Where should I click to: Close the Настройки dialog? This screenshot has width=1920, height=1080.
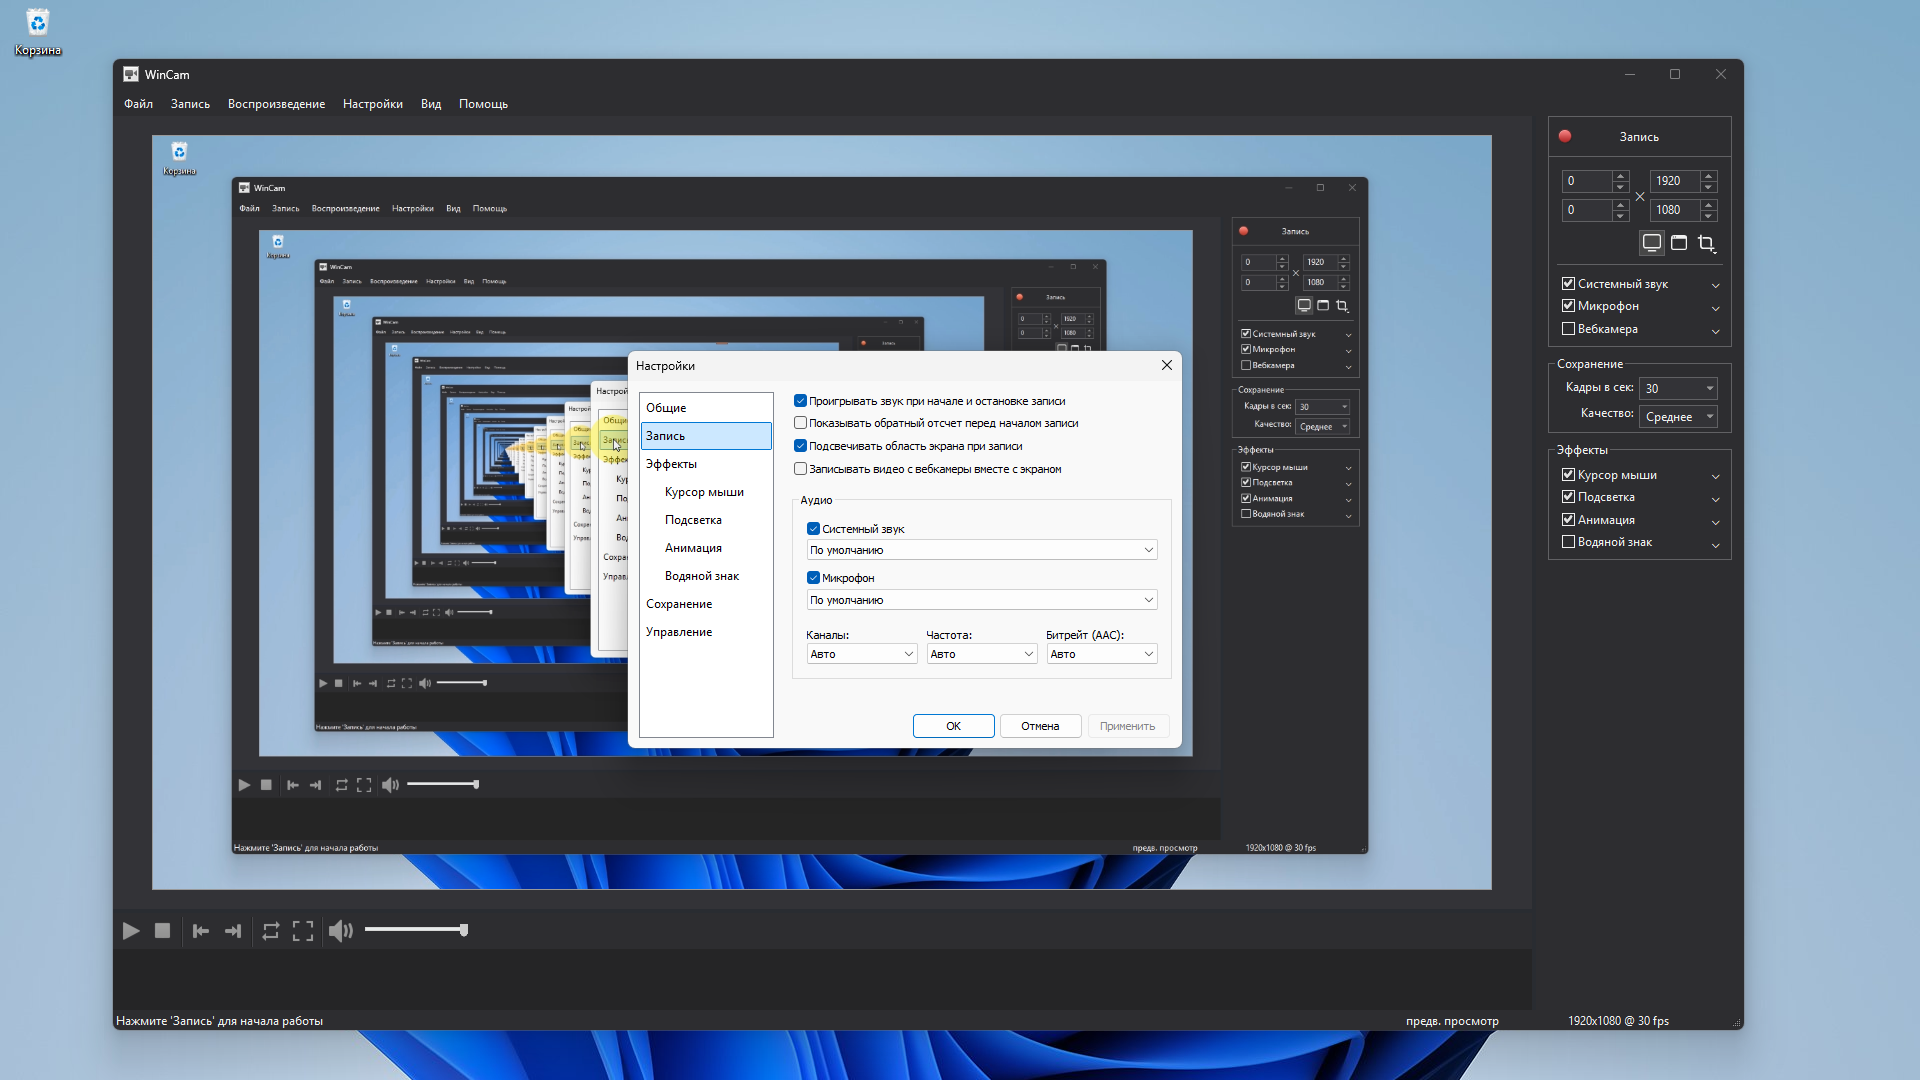click(x=1166, y=365)
